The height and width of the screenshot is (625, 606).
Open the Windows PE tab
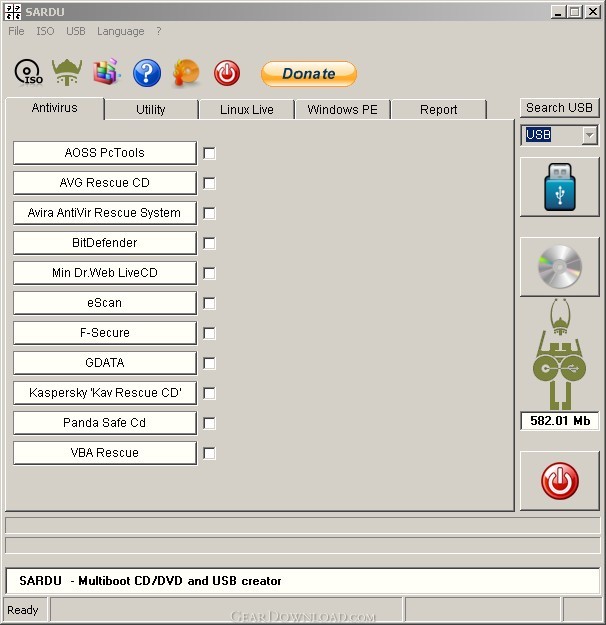342,110
